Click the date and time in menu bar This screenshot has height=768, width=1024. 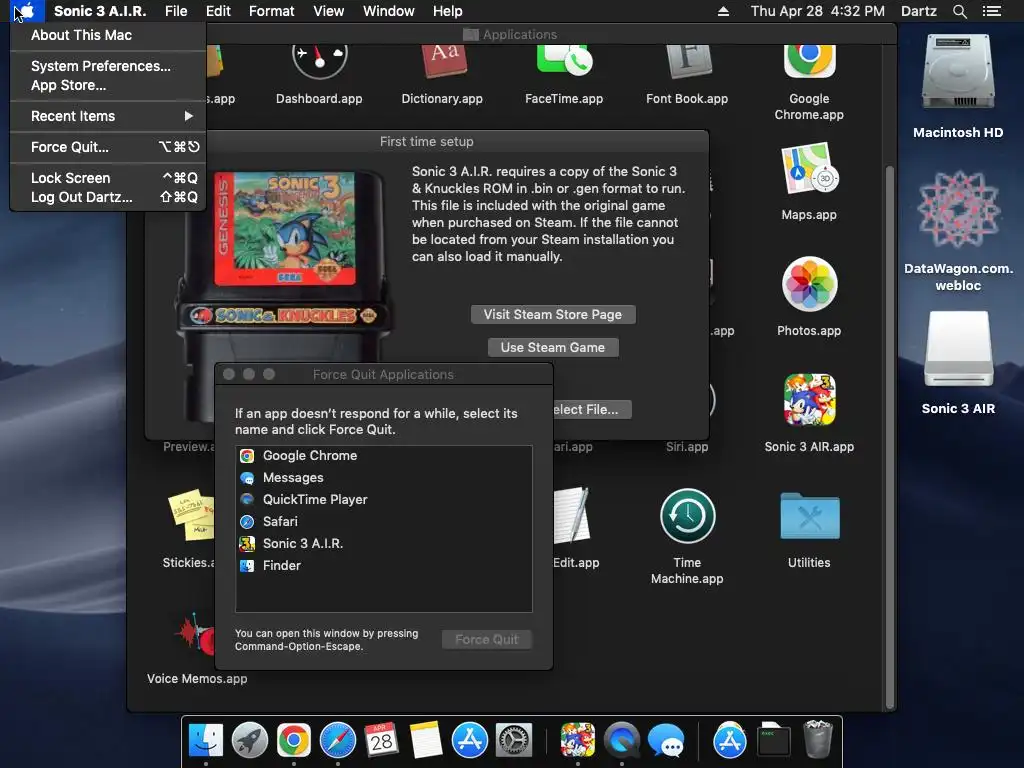point(818,11)
